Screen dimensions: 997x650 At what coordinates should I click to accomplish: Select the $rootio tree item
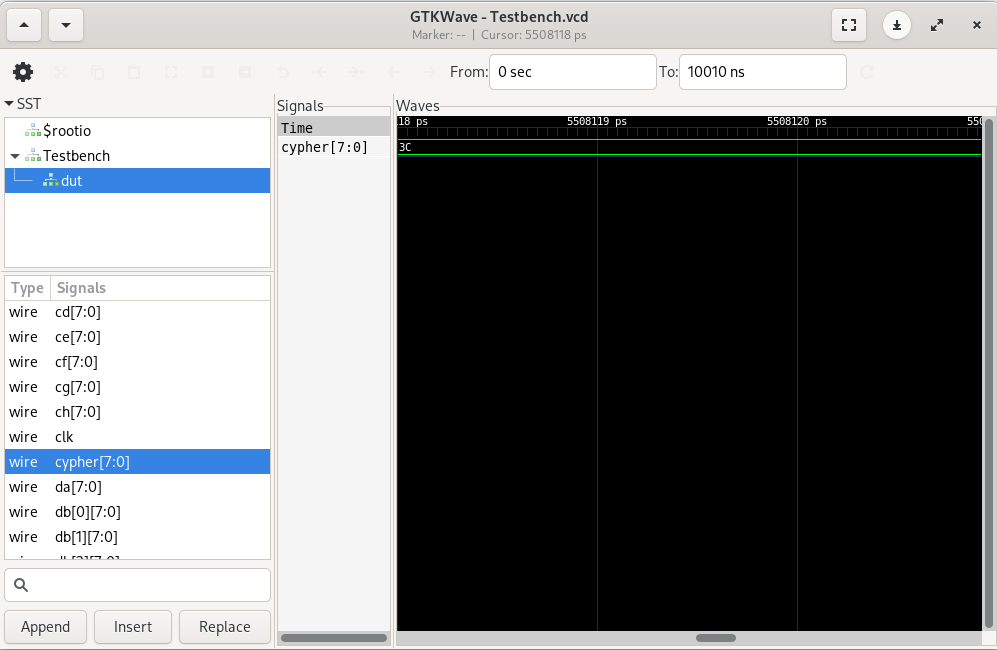(x=66, y=131)
